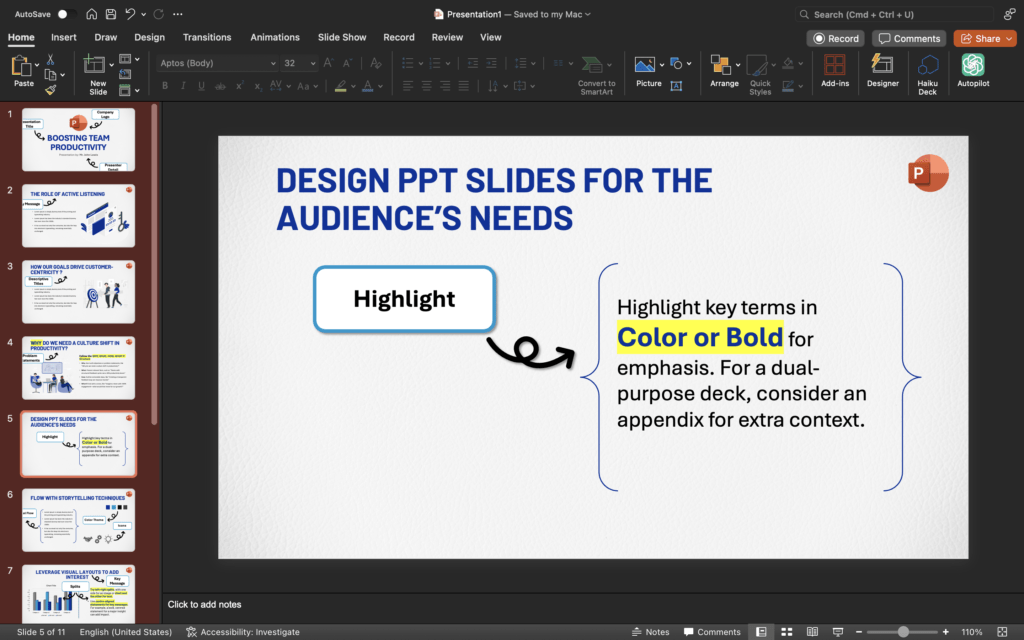The image size is (1024, 640).
Task: Switch to the Transitions tab
Action: [x=207, y=37]
